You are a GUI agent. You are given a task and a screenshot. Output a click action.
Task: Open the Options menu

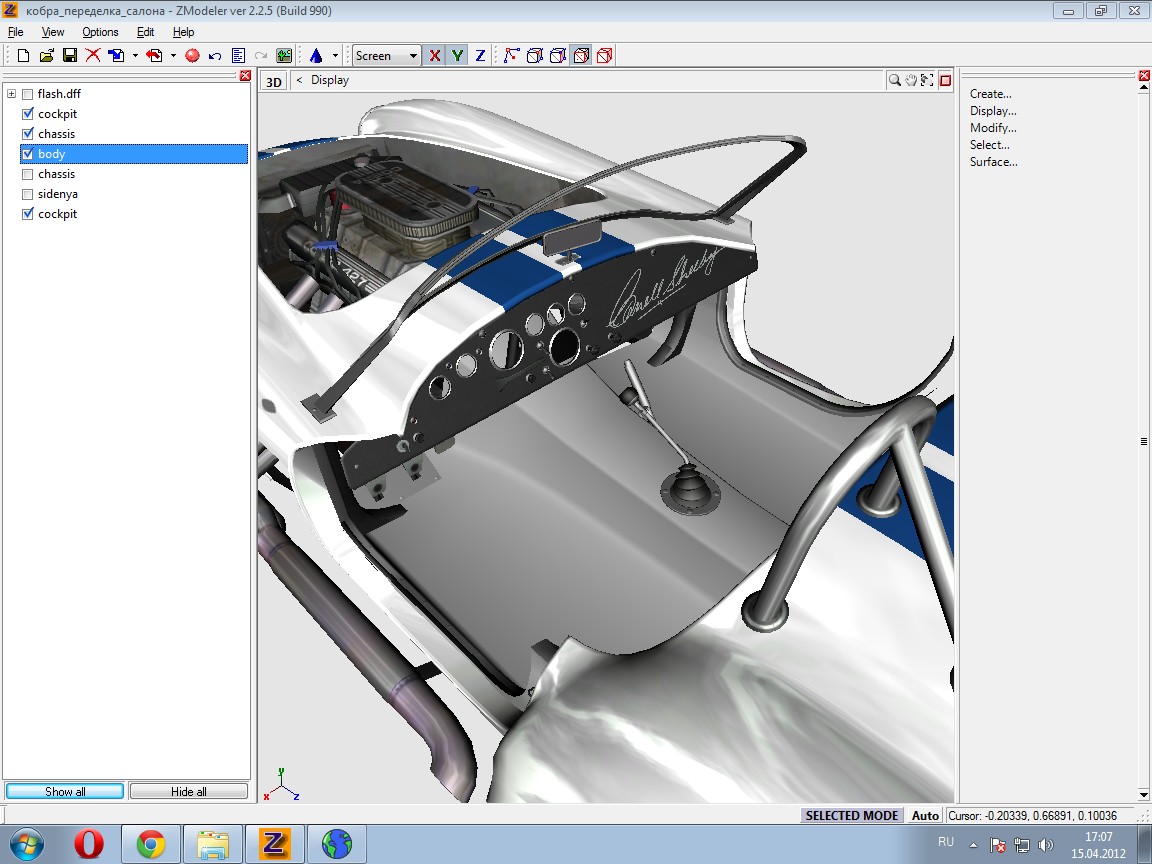click(100, 32)
